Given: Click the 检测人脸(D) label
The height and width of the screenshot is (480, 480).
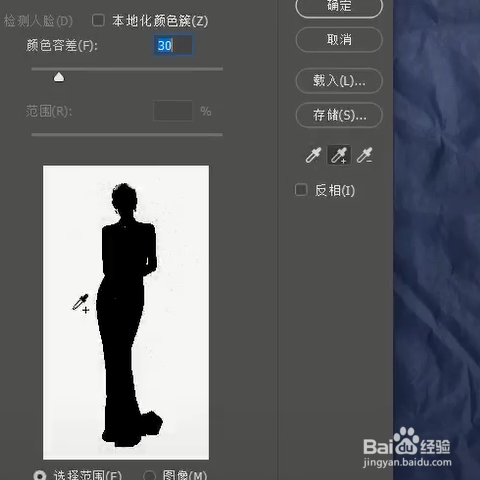Looking at the screenshot, I should [x=38, y=21].
